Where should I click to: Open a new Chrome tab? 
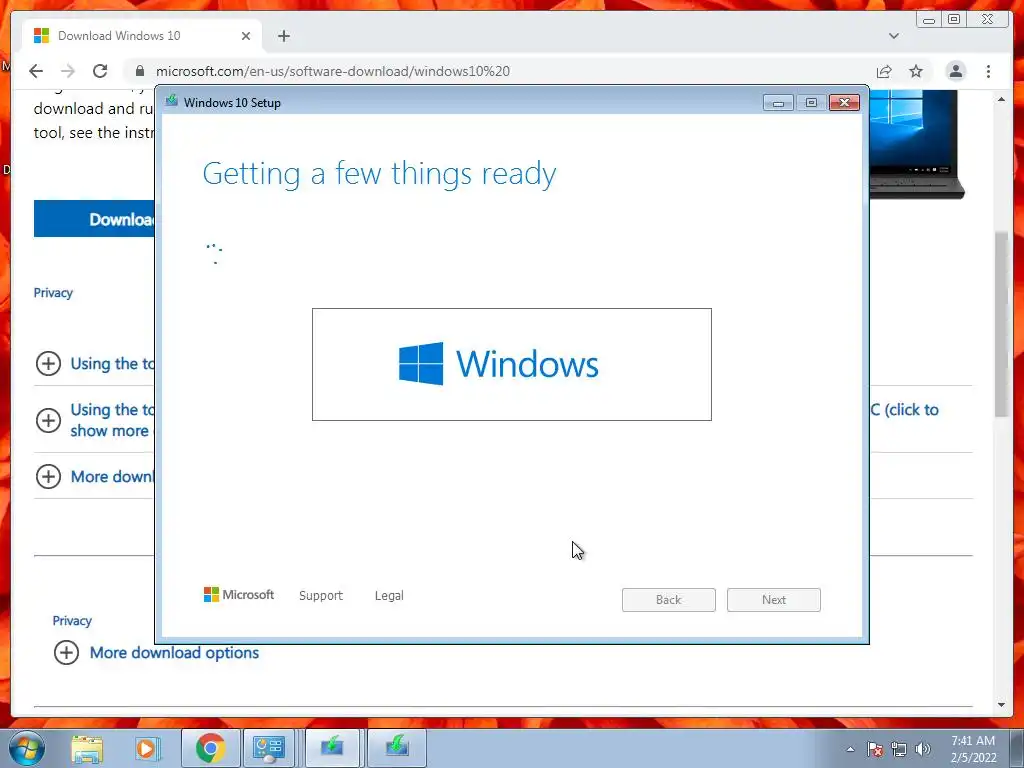click(x=283, y=36)
